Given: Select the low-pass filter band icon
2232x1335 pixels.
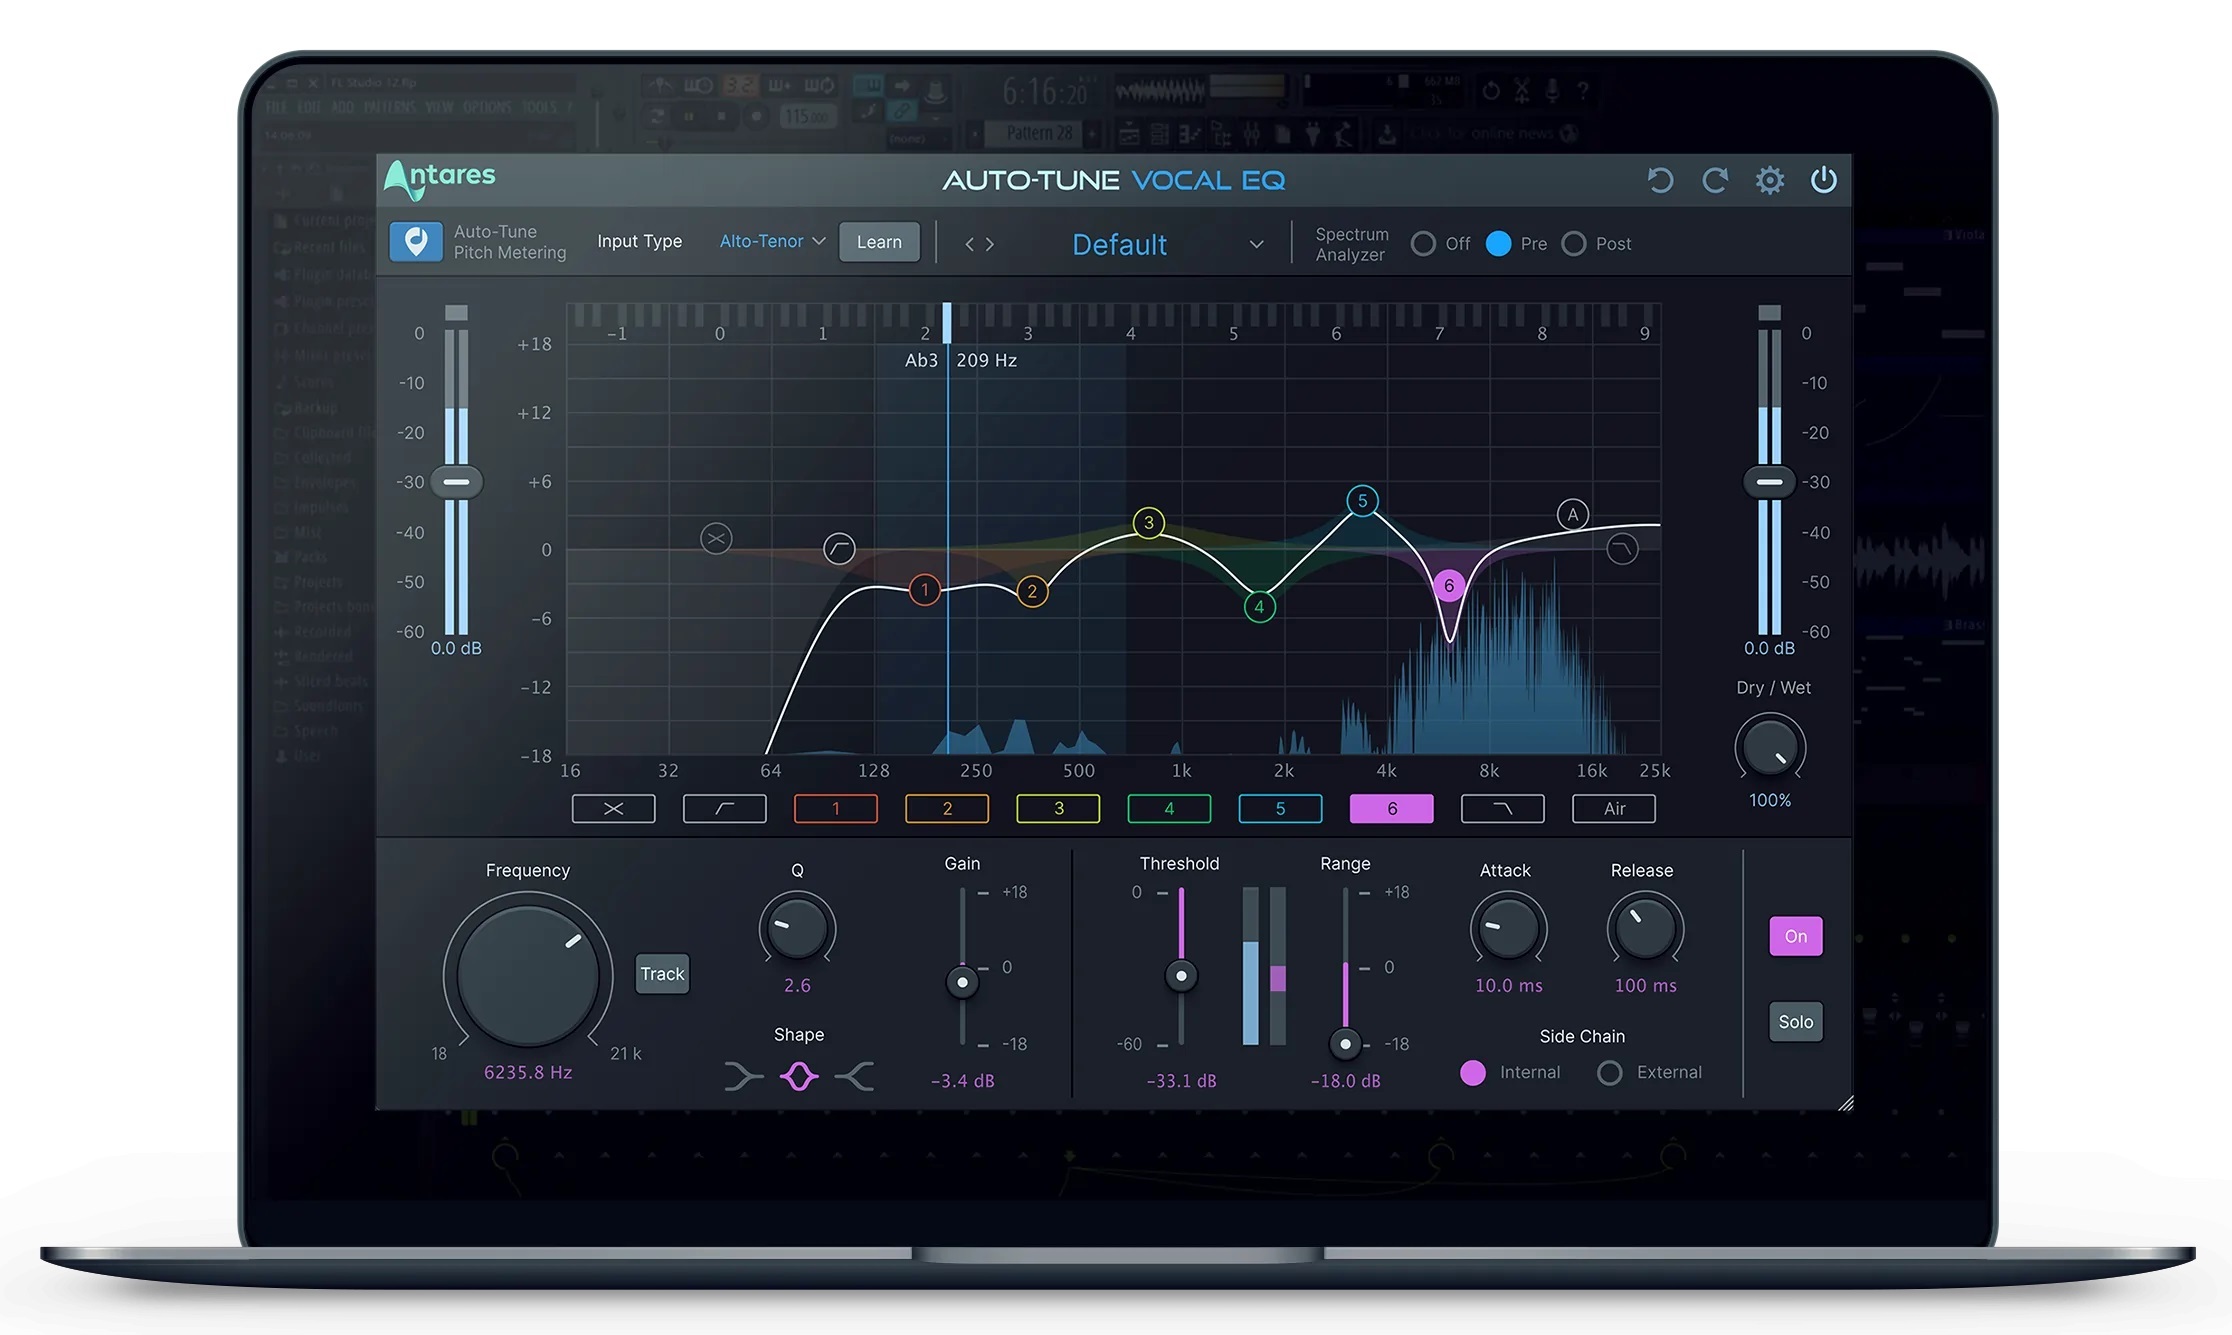Looking at the screenshot, I should tap(1502, 808).
